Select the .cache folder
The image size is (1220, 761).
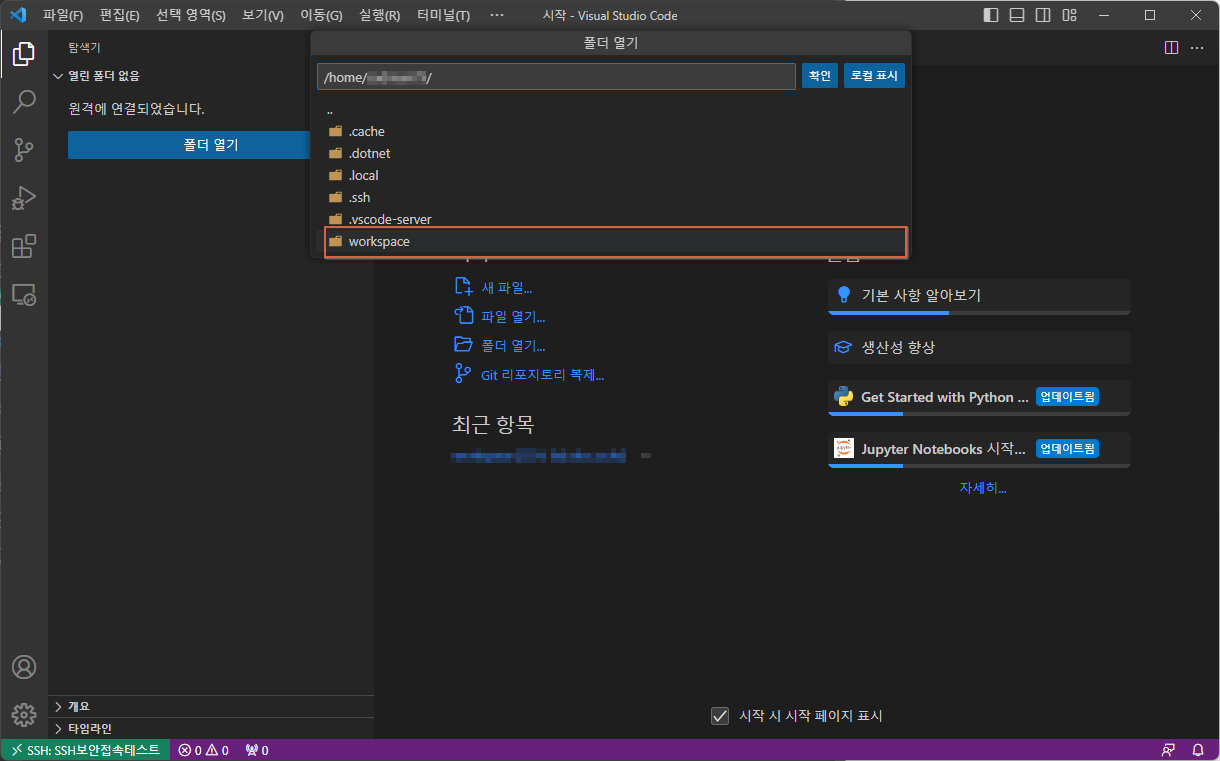pyautogui.click(x=611, y=131)
